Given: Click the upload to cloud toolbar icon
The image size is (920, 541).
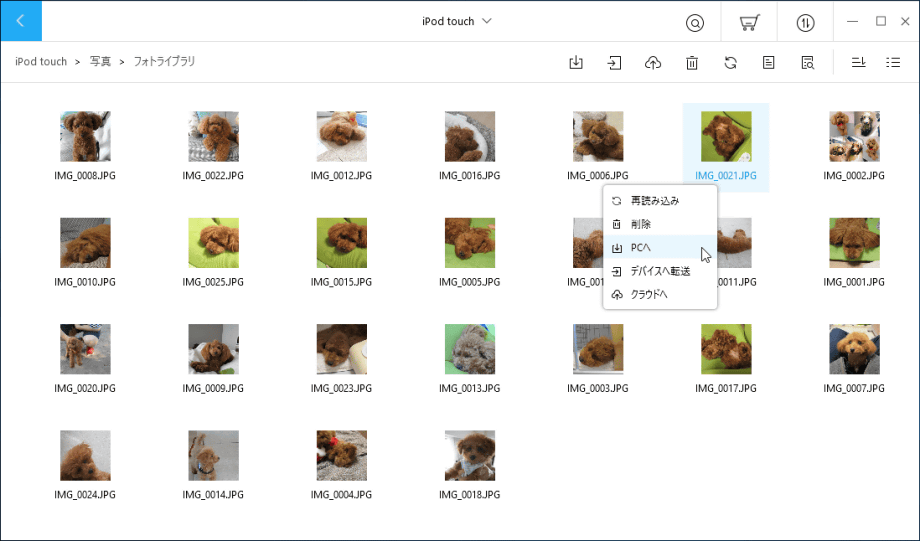Looking at the screenshot, I should click(x=653, y=63).
